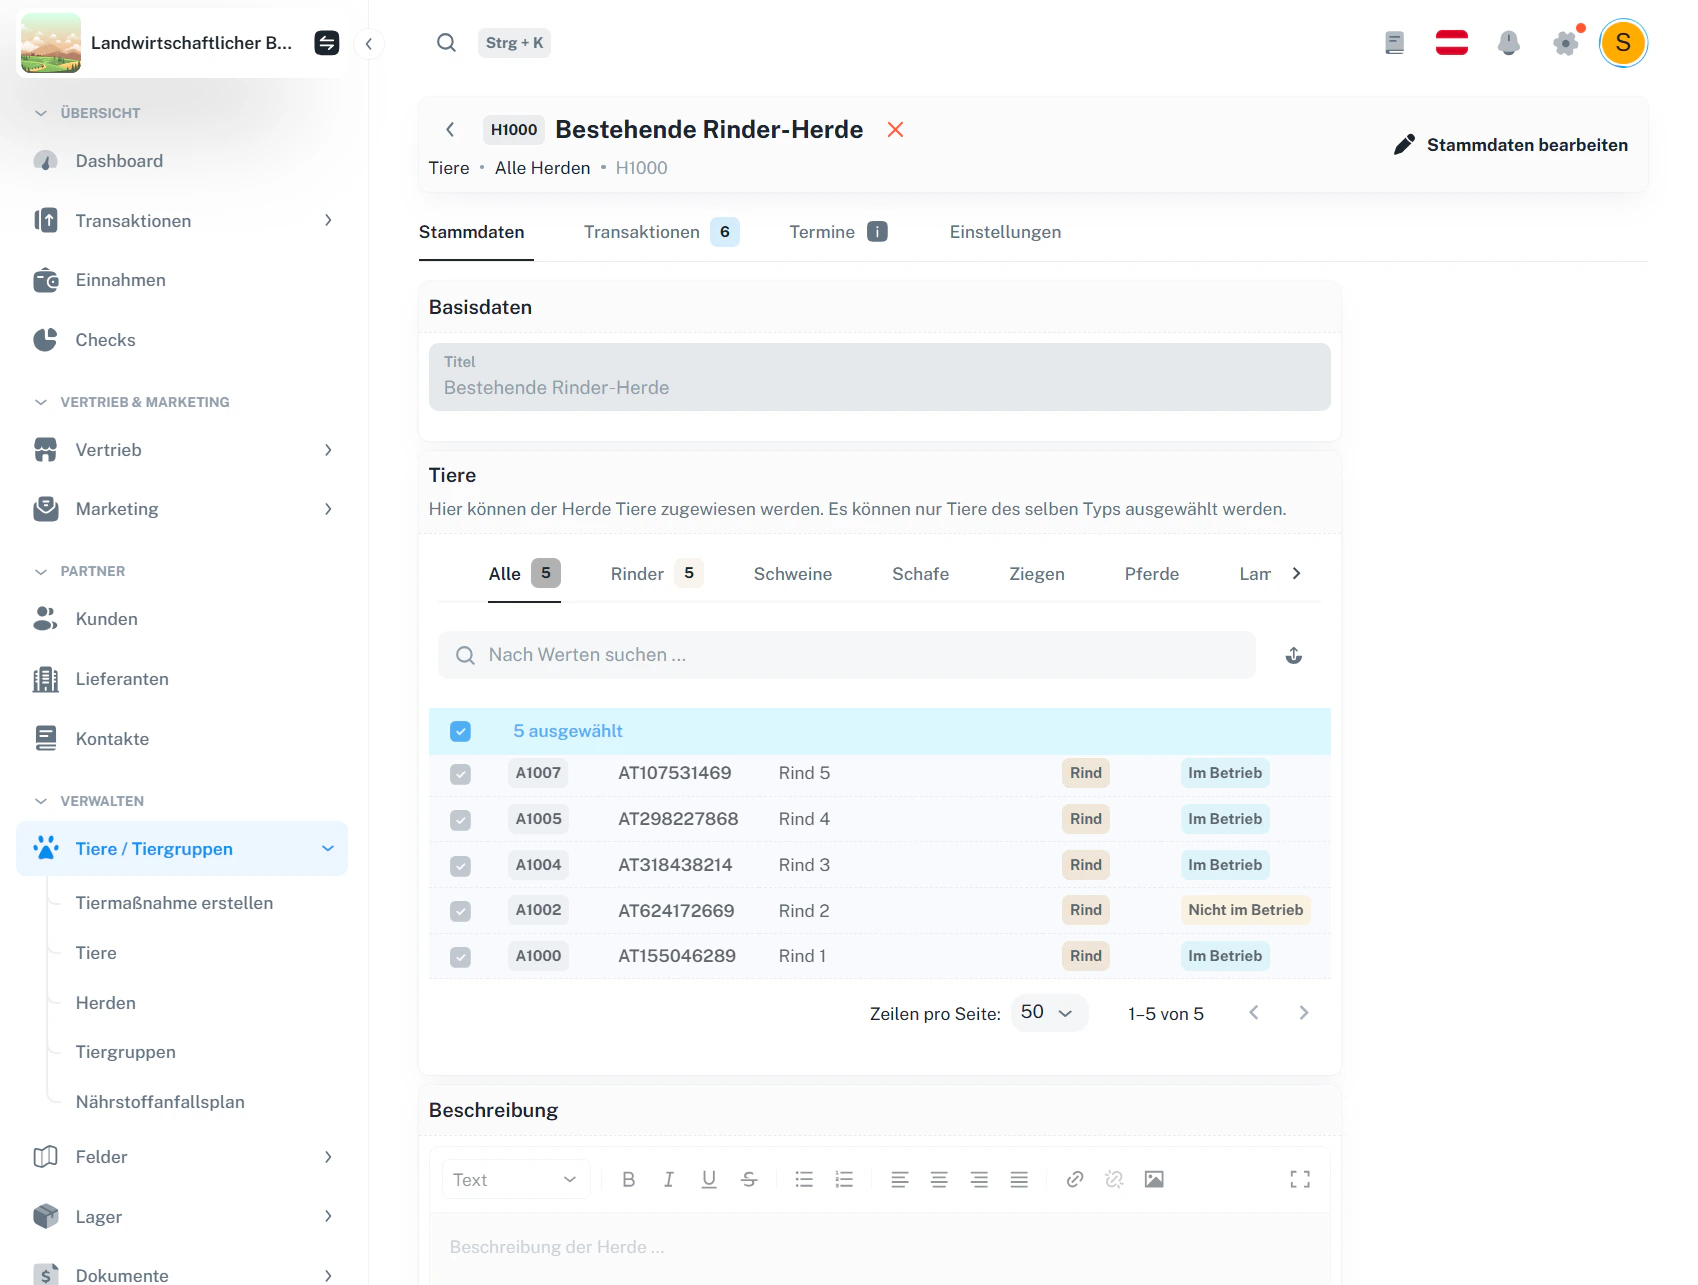
Task: Open settings gear icon in header
Action: [1565, 43]
